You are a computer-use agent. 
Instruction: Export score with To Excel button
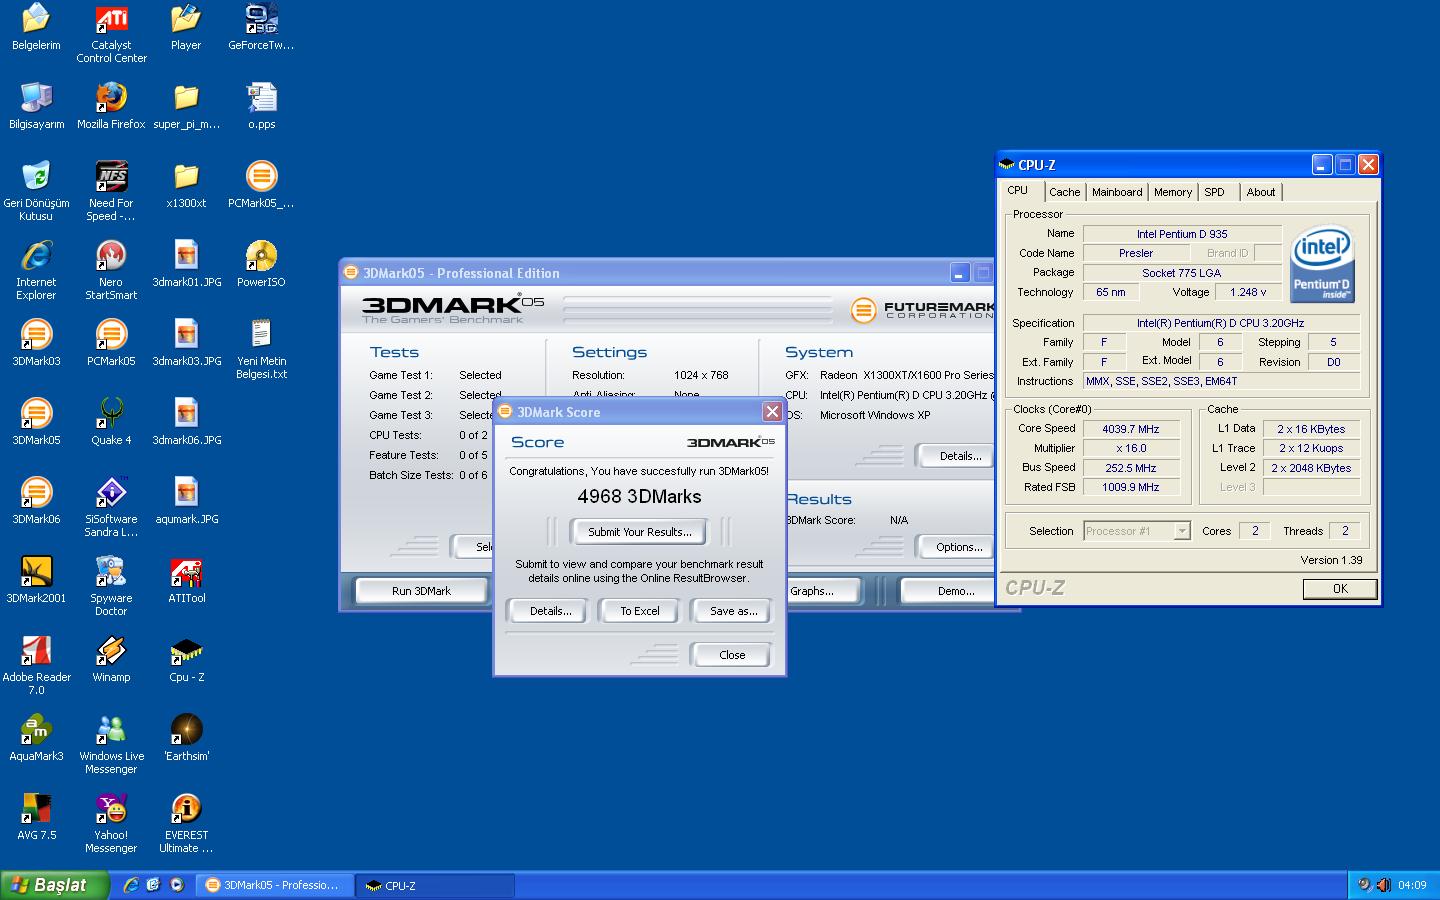click(640, 611)
